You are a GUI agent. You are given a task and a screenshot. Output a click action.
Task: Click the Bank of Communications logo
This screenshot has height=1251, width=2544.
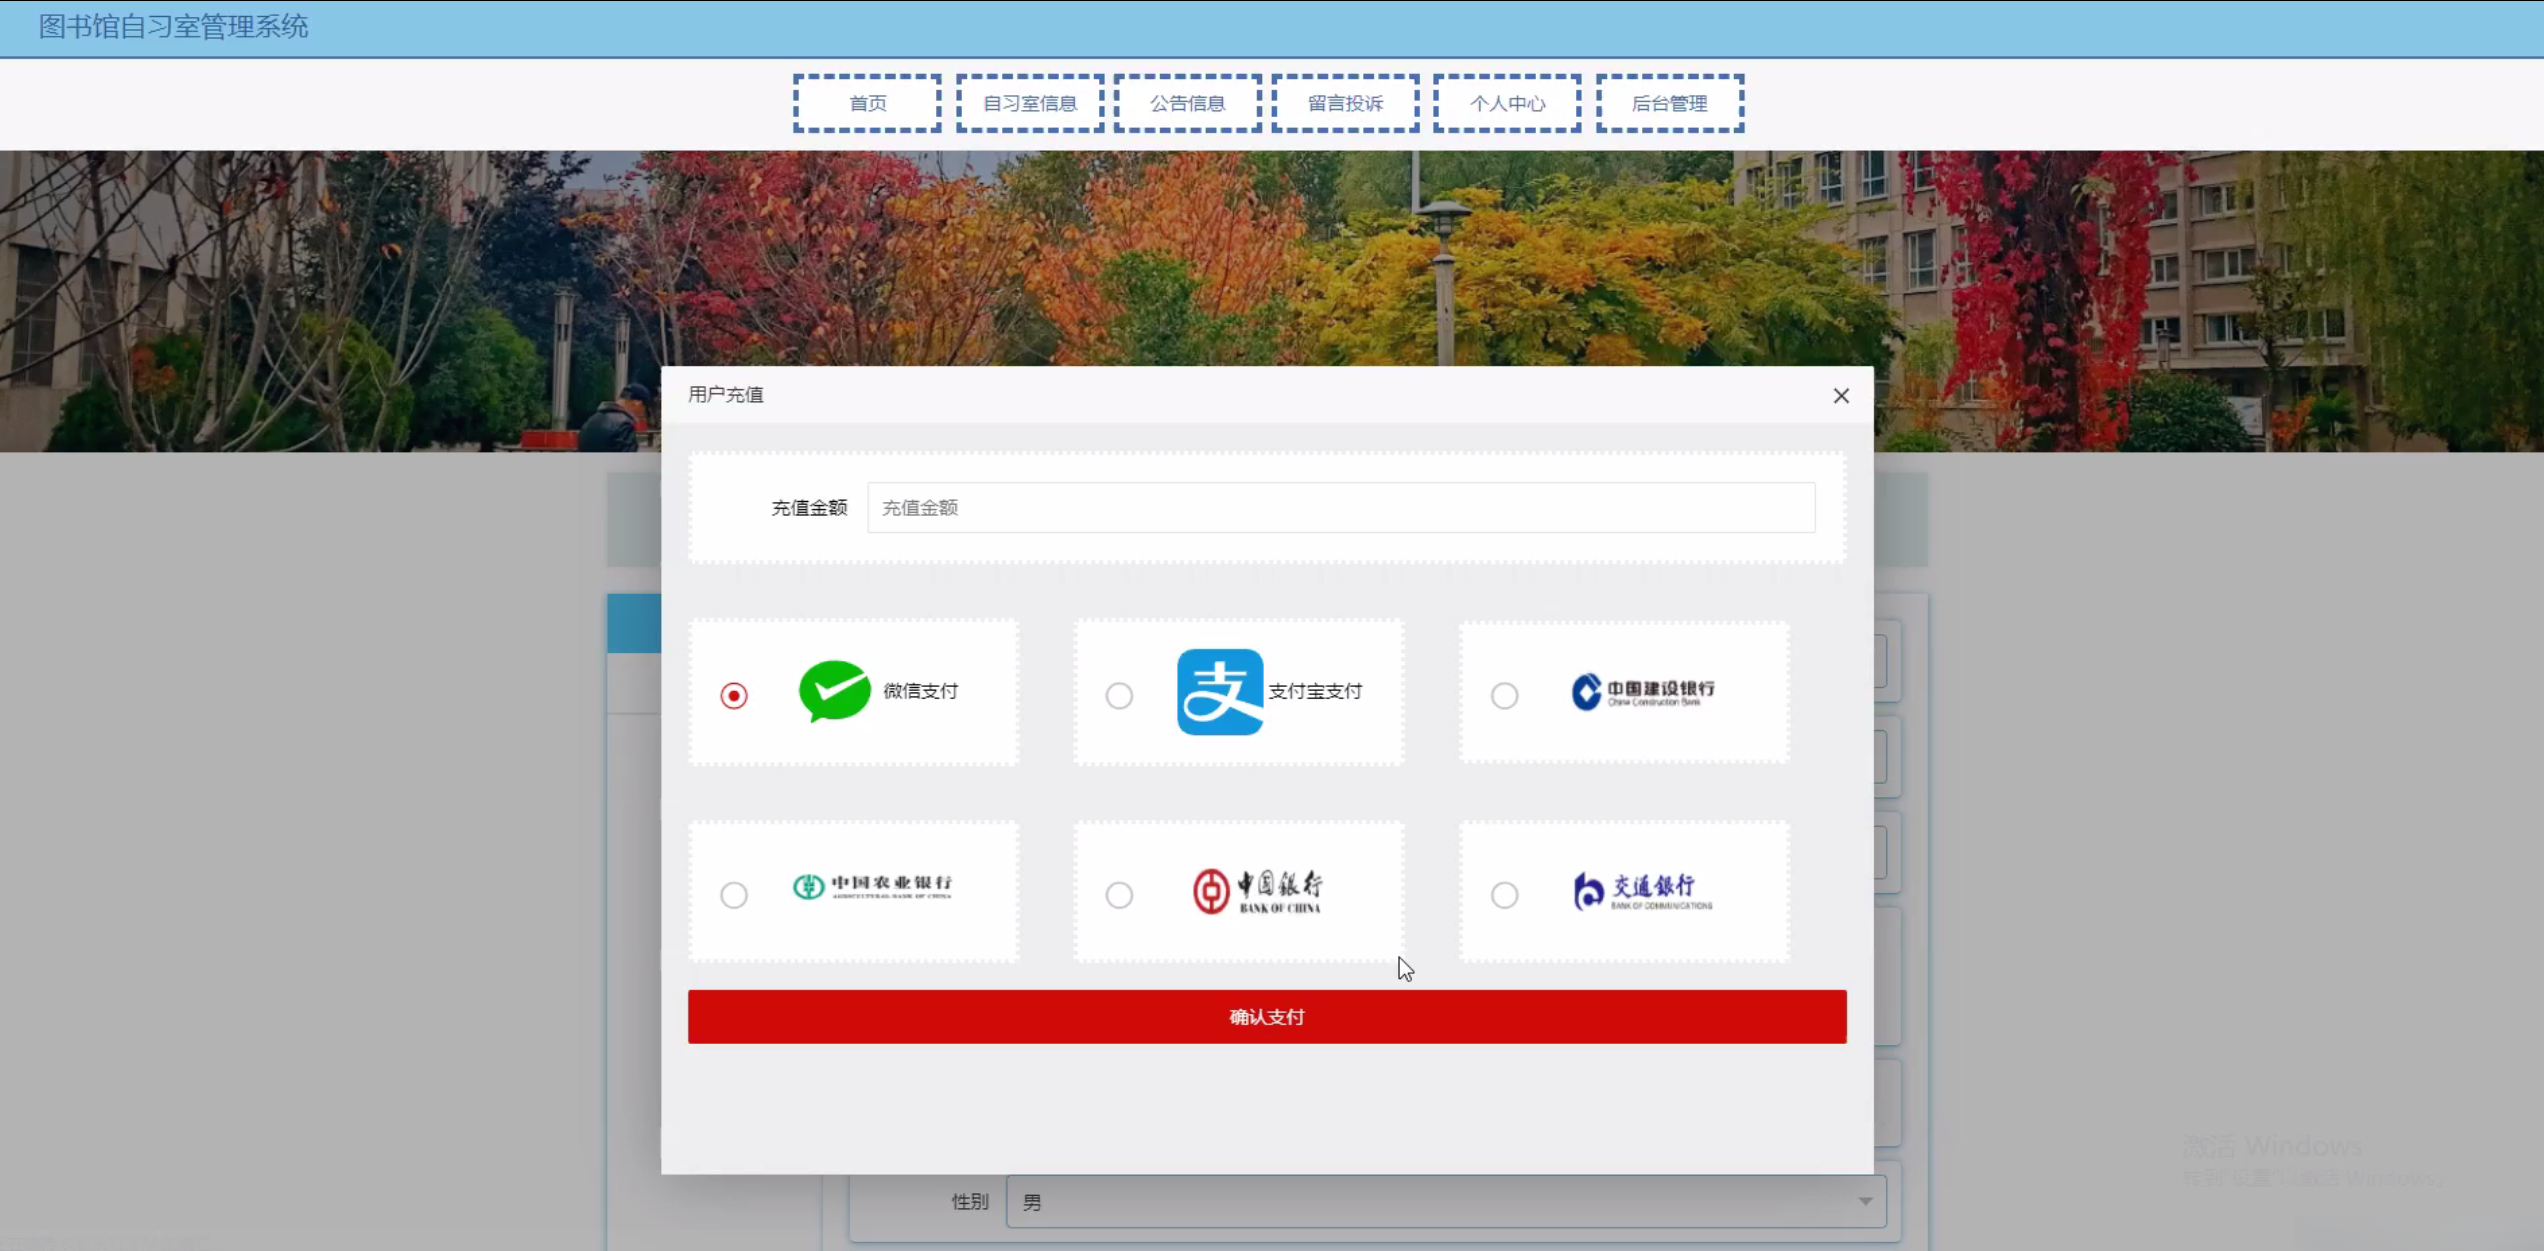point(1642,891)
